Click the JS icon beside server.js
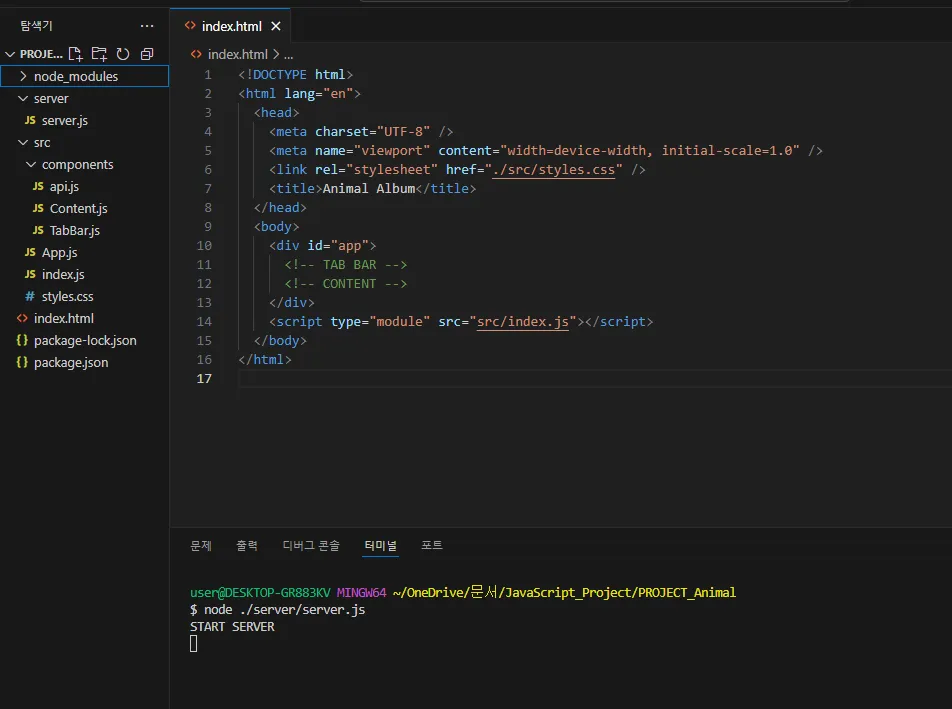952x709 pixels. [30, 120]
